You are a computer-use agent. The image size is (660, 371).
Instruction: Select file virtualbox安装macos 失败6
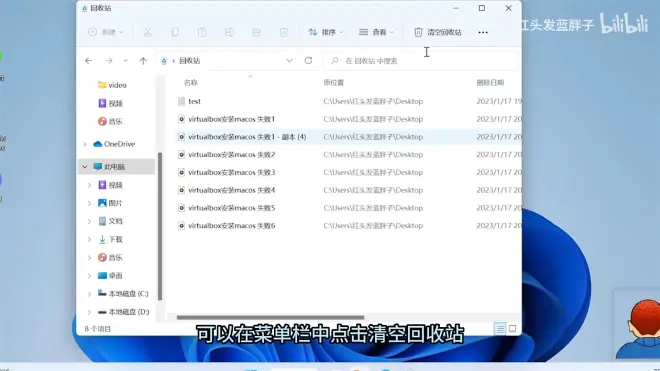[232, 226]
